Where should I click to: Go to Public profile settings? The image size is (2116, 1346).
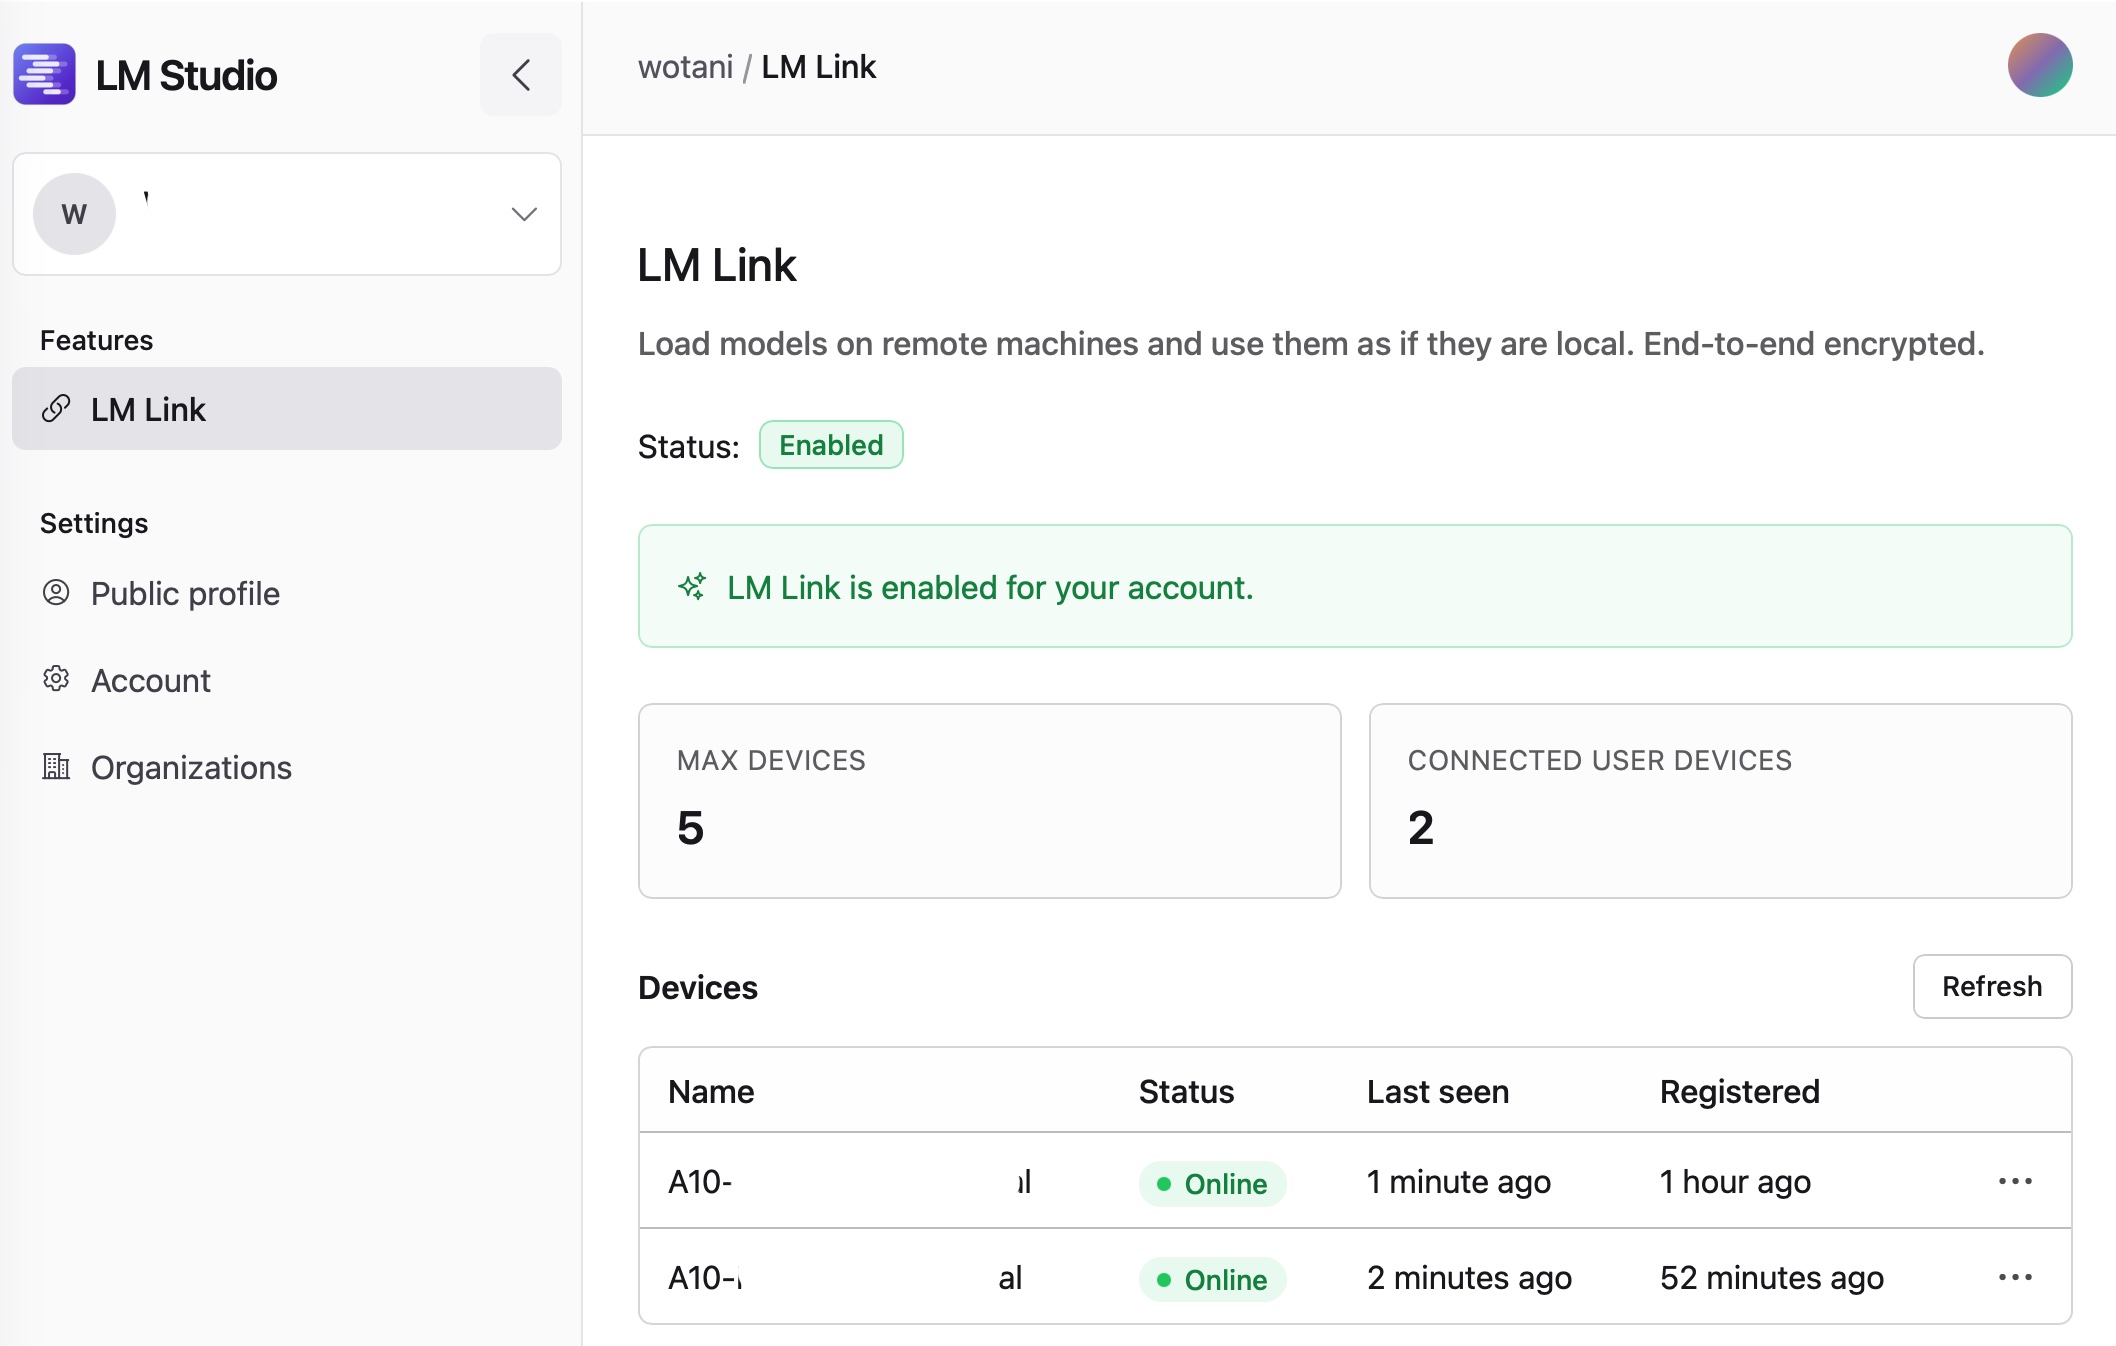click(185, 594)
